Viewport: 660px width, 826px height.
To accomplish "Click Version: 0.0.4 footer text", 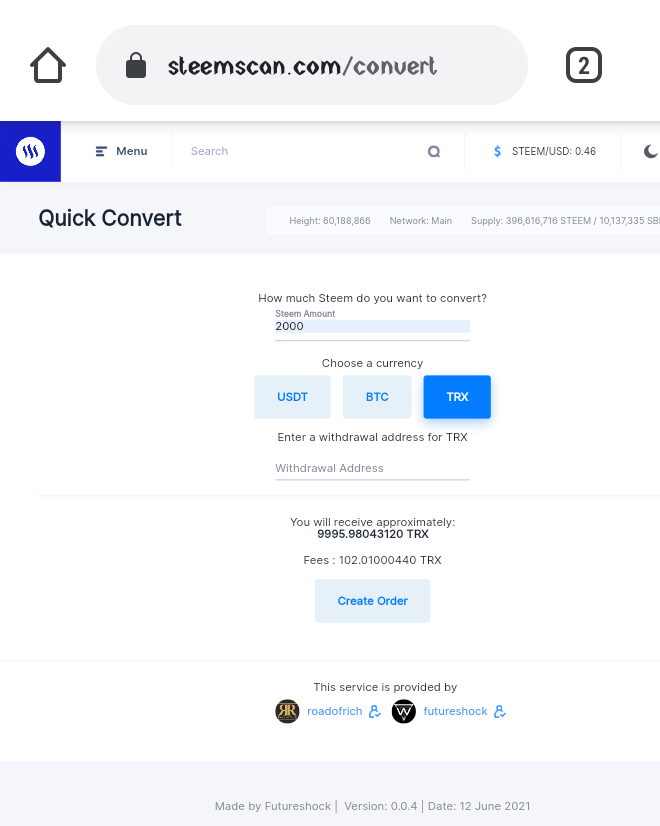I will pyautogui.click(x=380, y=806).
